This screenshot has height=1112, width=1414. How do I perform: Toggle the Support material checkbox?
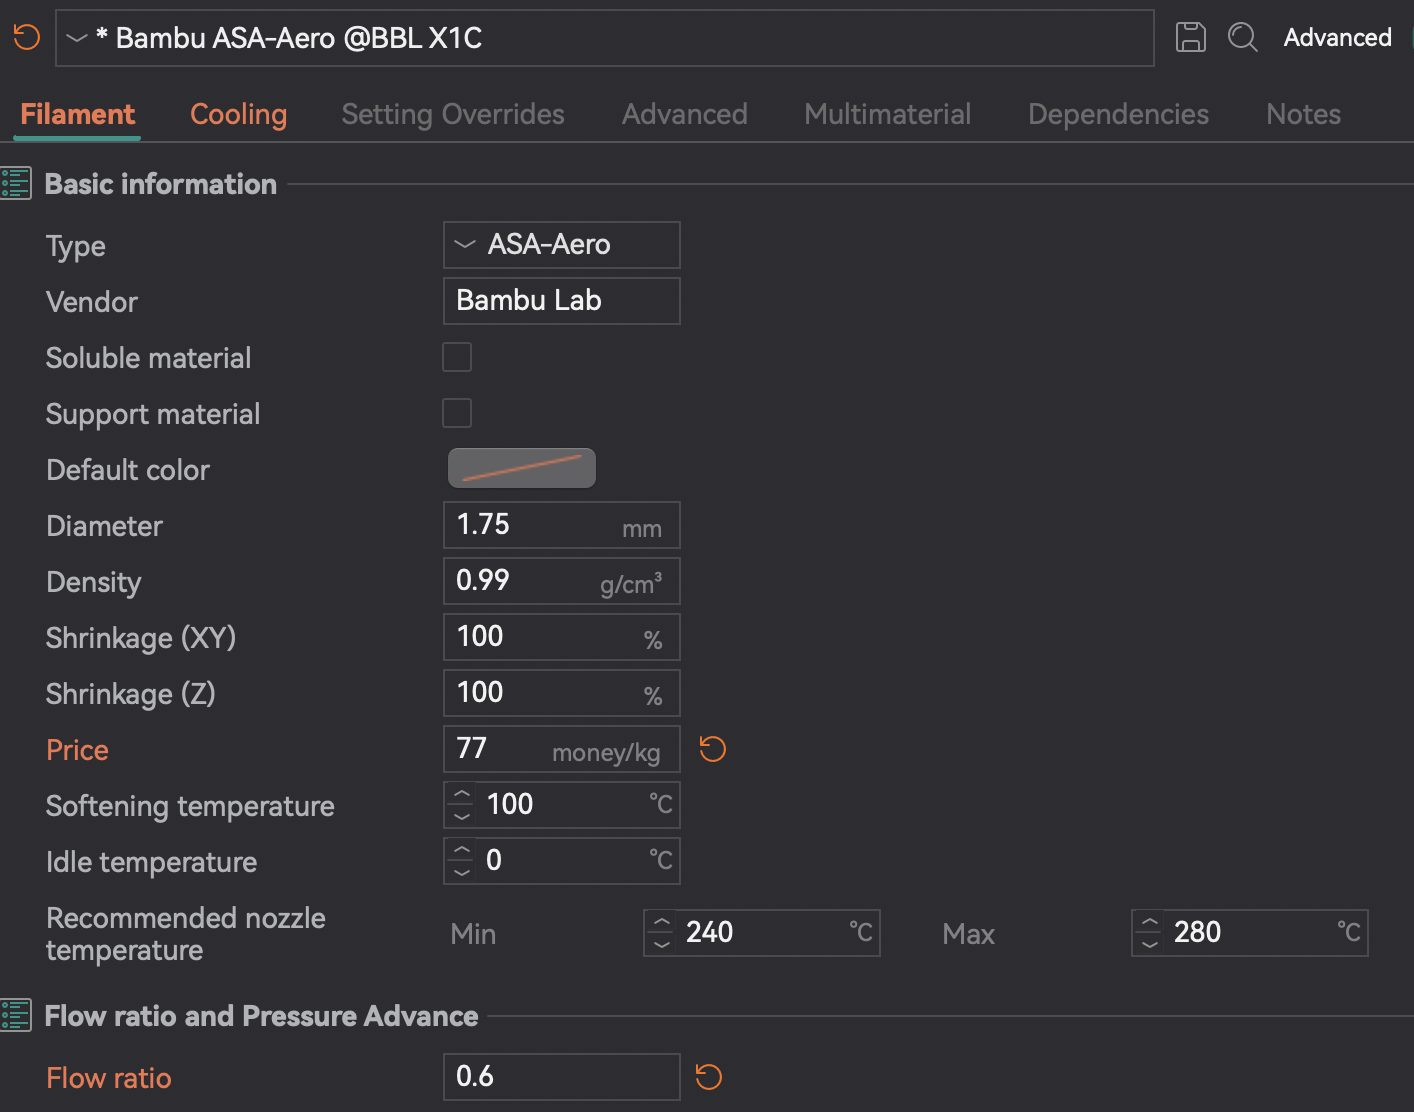(x=457, y=413)
